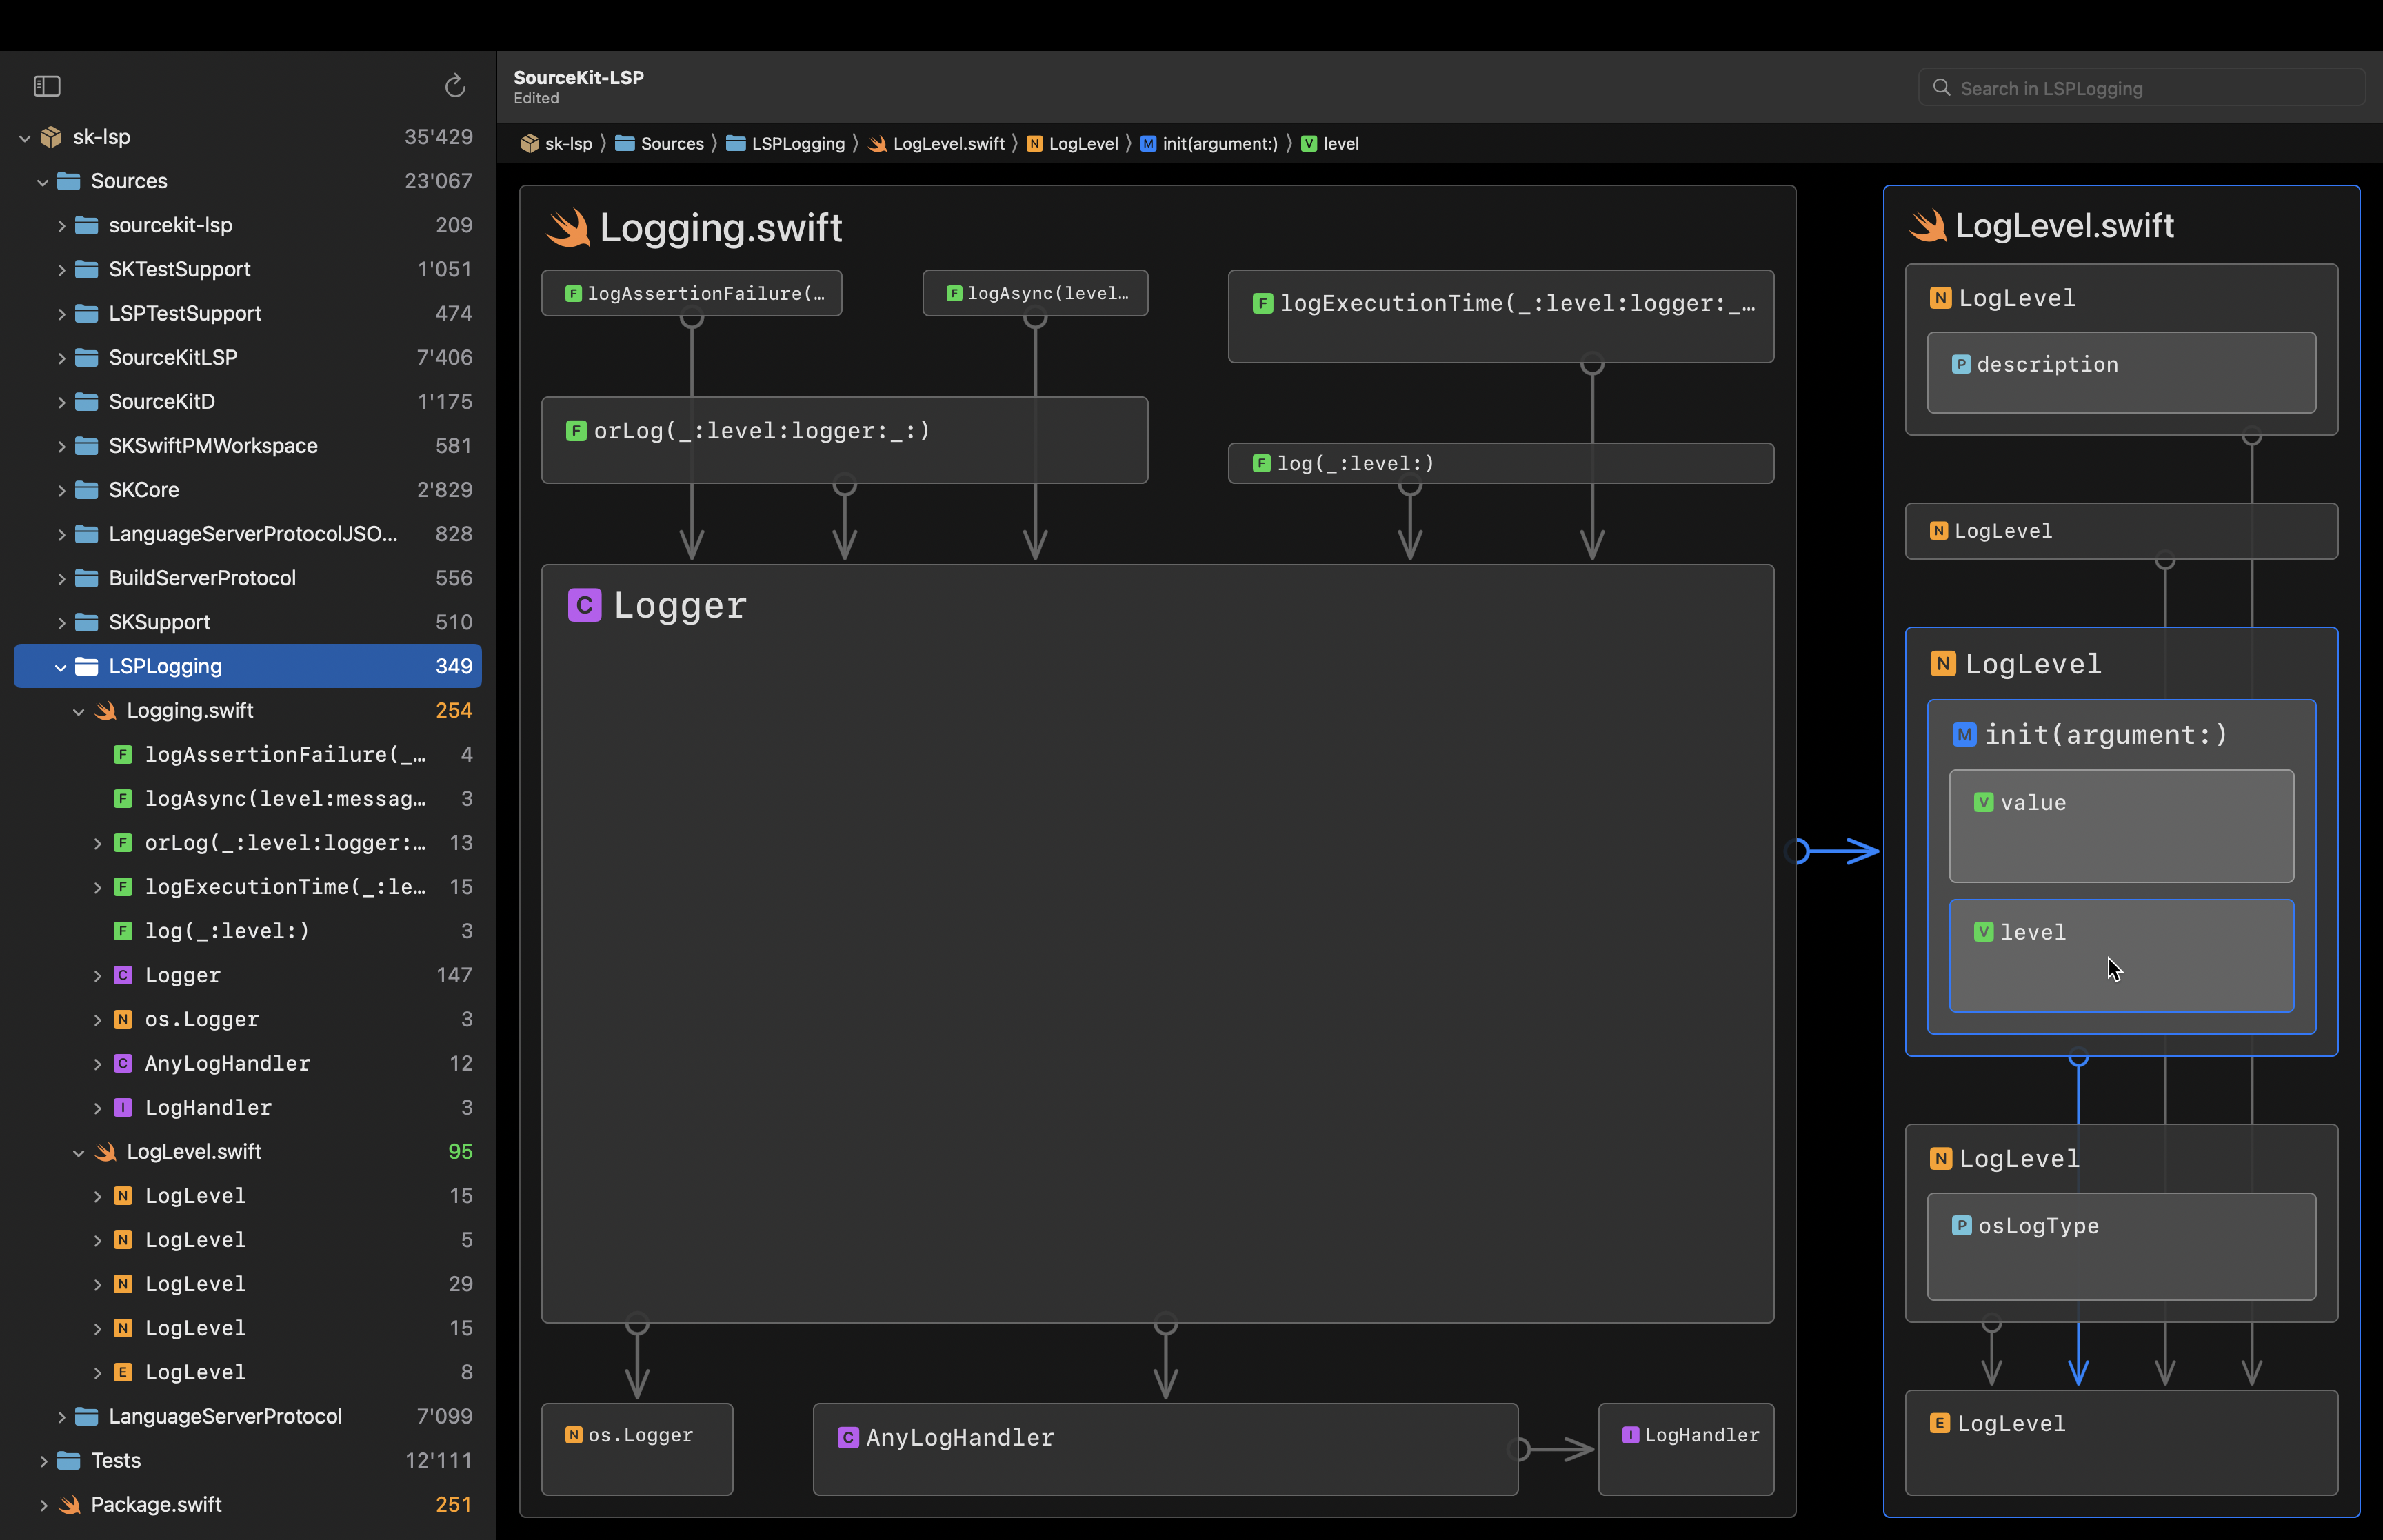The width and height of the screenshot is (2383, 1540).
Task: Select the orLog node in diagram
Action: (x=844, y=440)
